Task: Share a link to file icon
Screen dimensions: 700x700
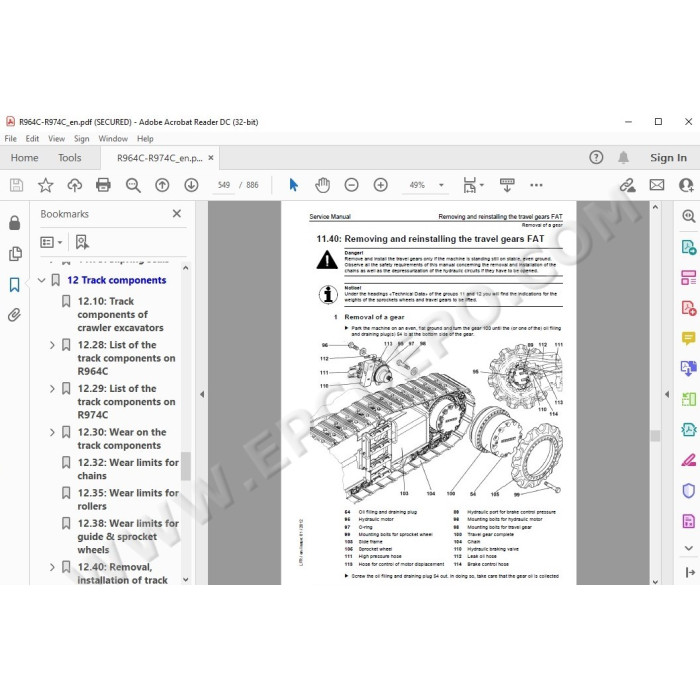Action: (x=627, y=185)
